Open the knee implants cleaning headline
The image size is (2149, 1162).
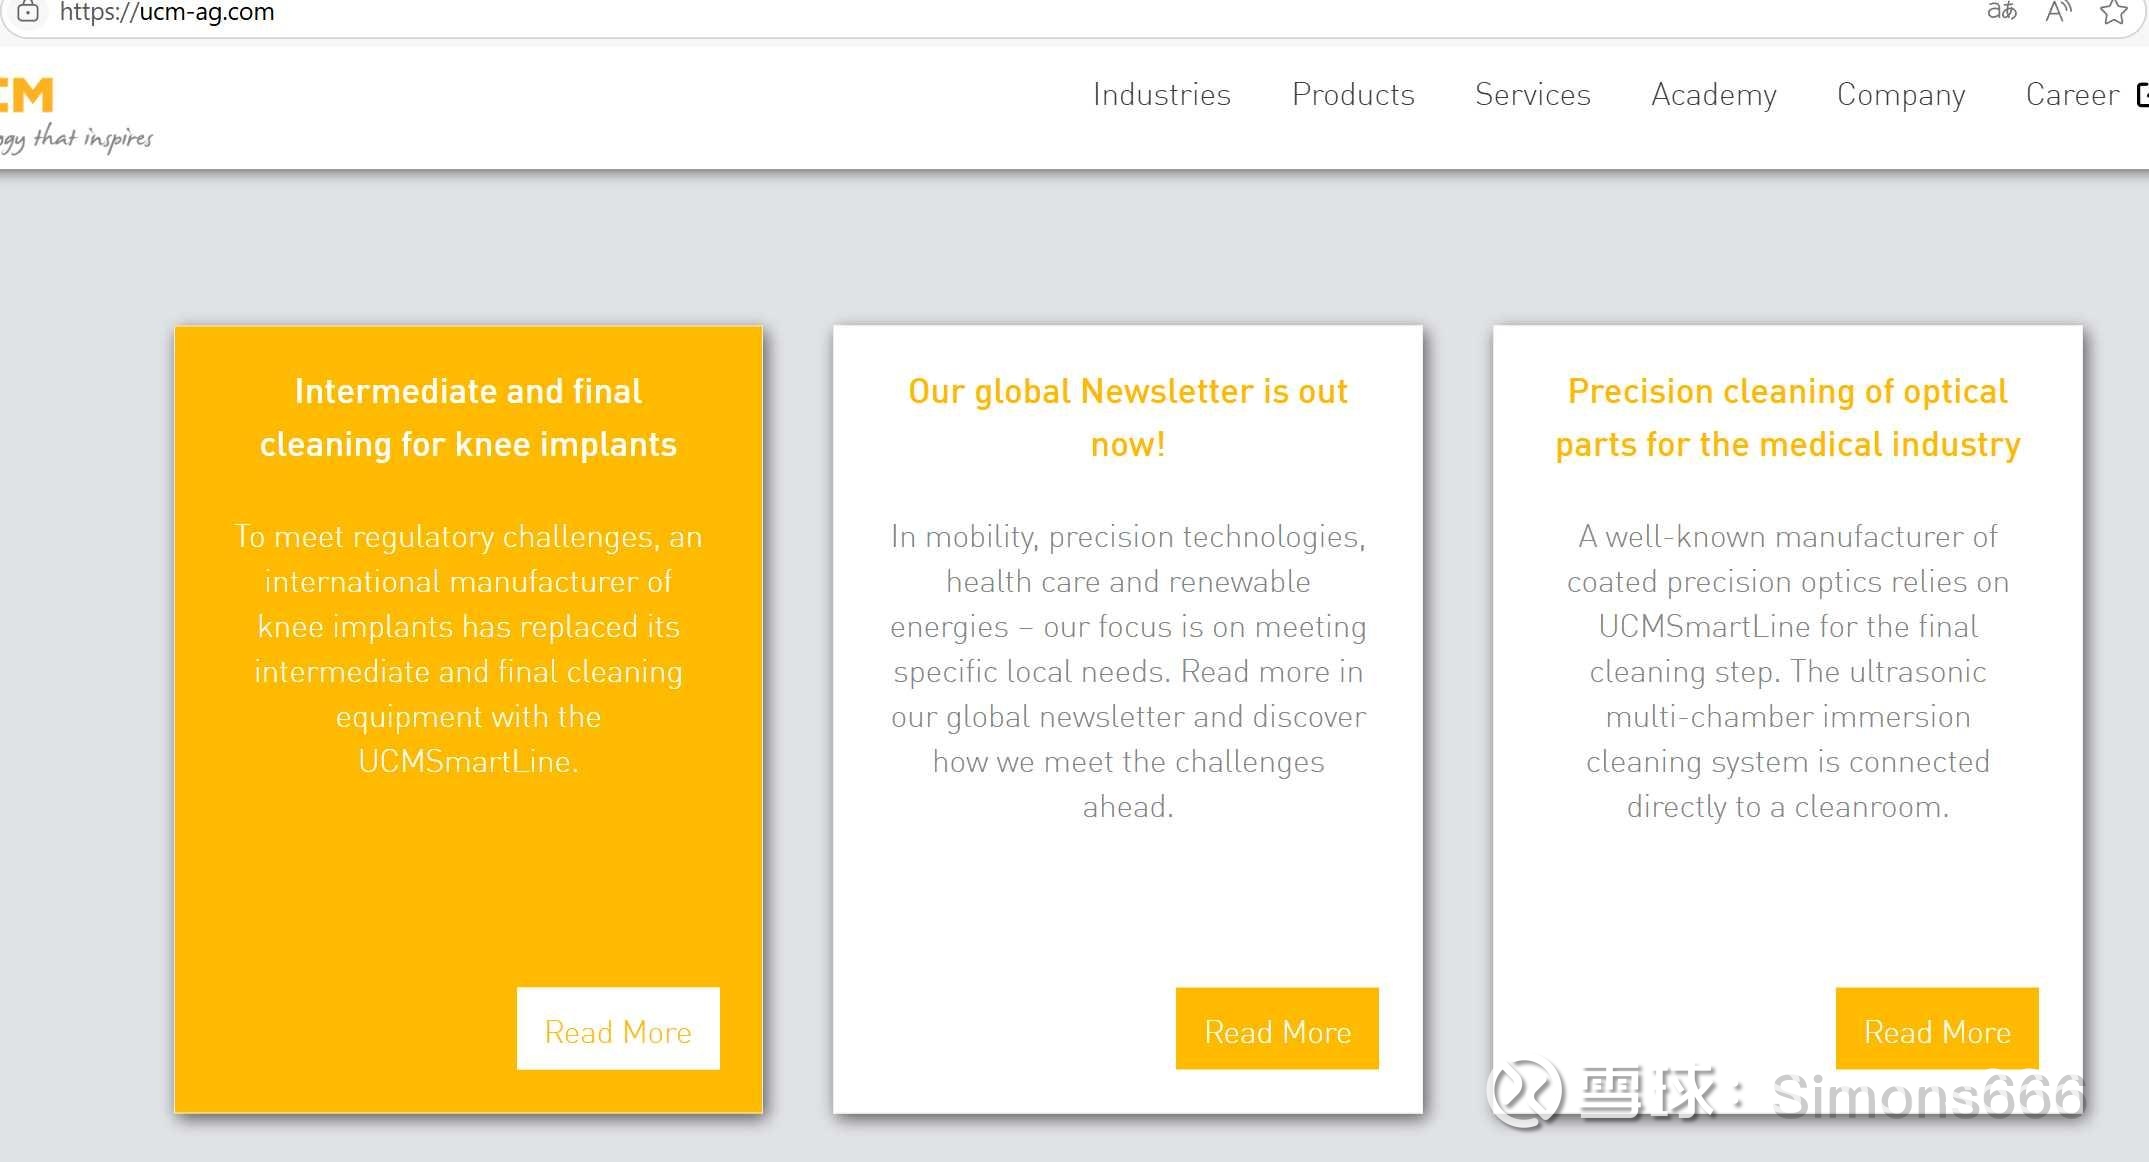[468, 417]
